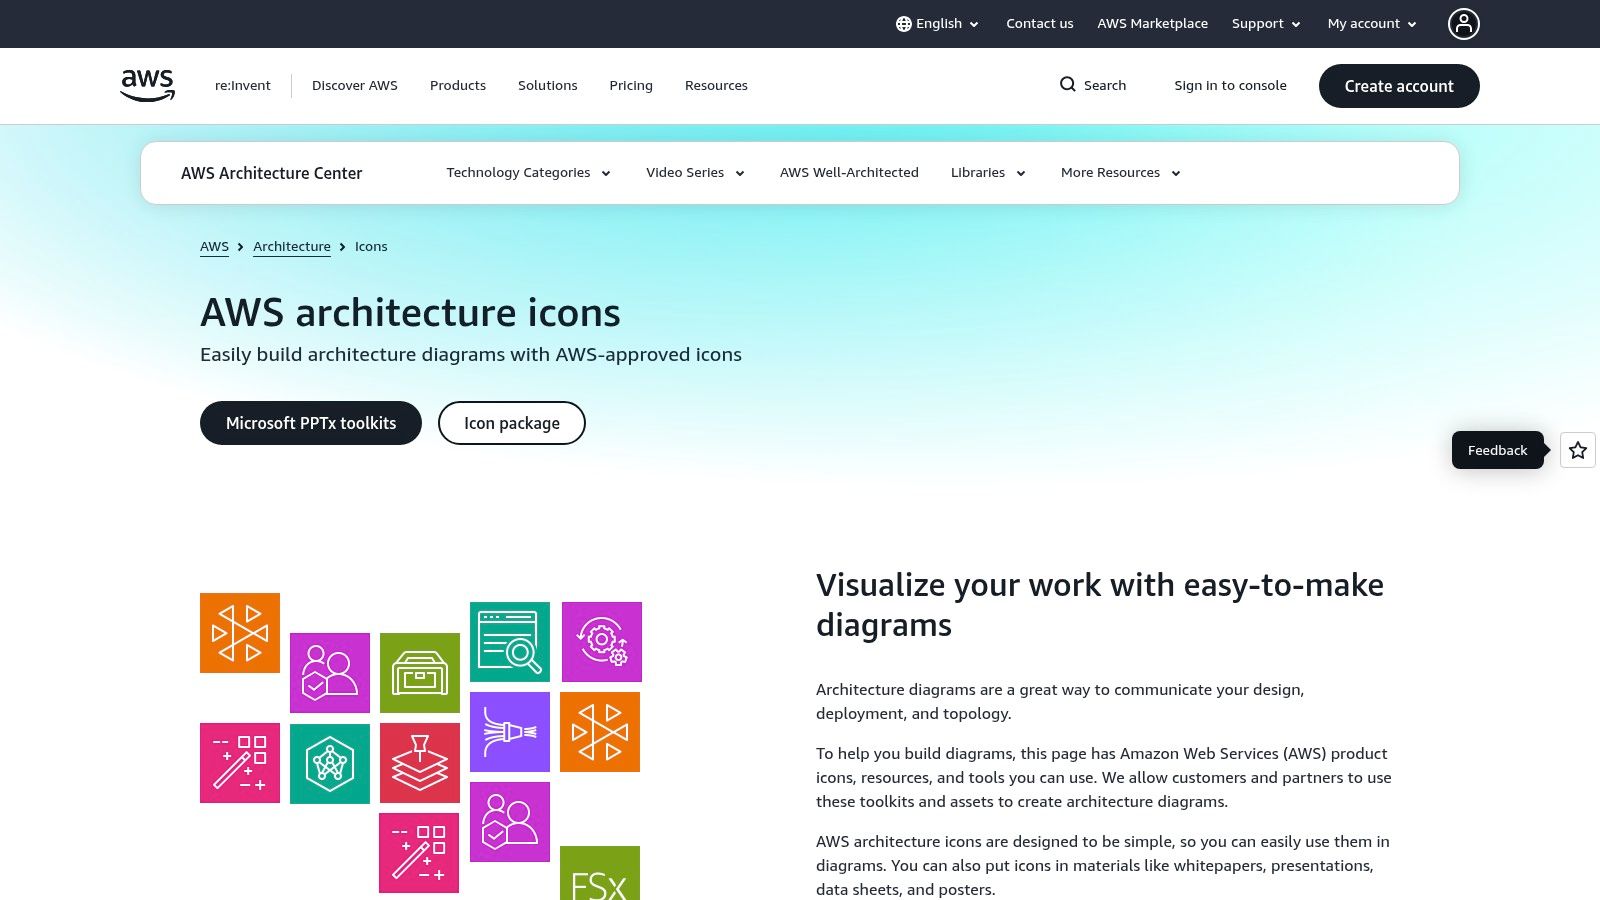Click the AWS Architecture Center title
The width and height of the screenshot is (1600, 900).
(272, 173)
